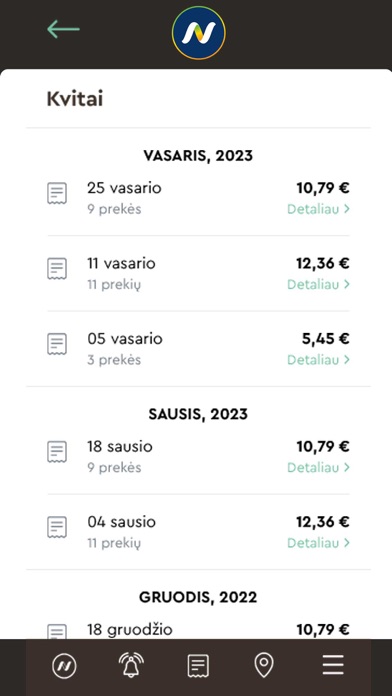Expand Detaliau for 11 vasario receipt
This screenshot has width=392, height=696.
pos(318,284)
